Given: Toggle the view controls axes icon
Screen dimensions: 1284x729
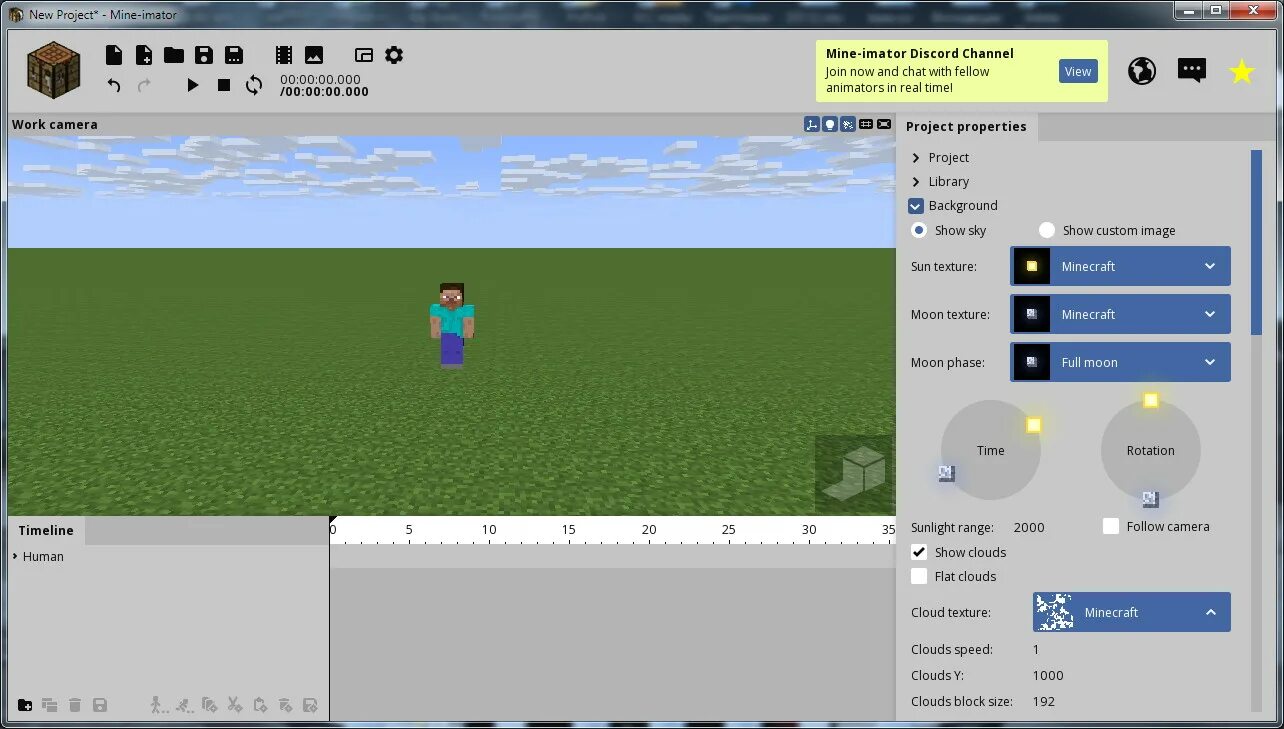Looking at the screenshot, I should [x=812, y=124].
